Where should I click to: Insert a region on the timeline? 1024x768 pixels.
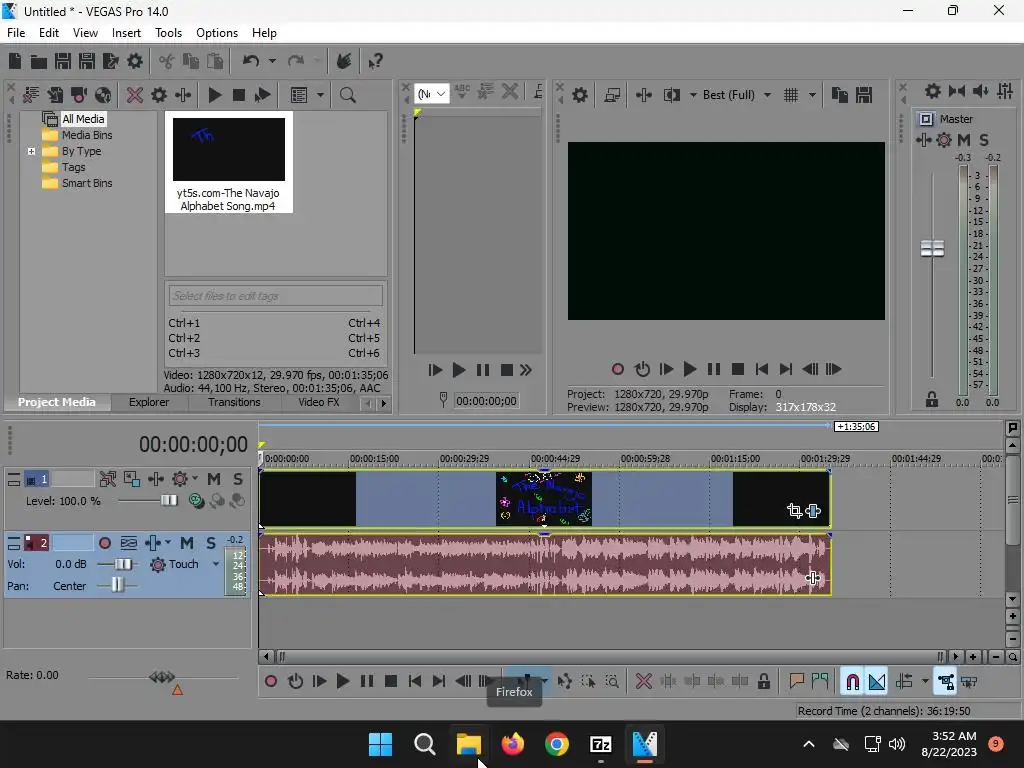(820, 682)
